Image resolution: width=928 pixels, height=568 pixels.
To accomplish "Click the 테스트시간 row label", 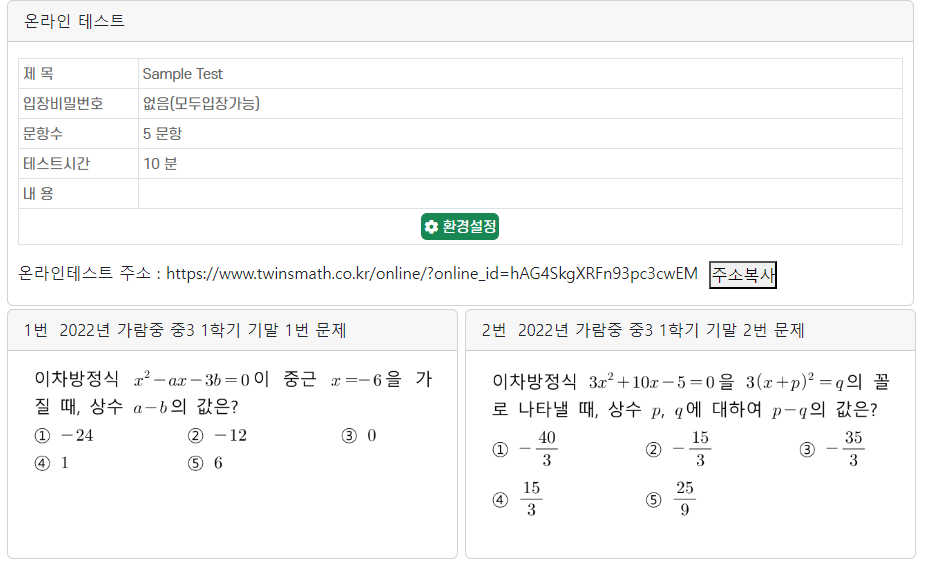I will pos(56,164).
